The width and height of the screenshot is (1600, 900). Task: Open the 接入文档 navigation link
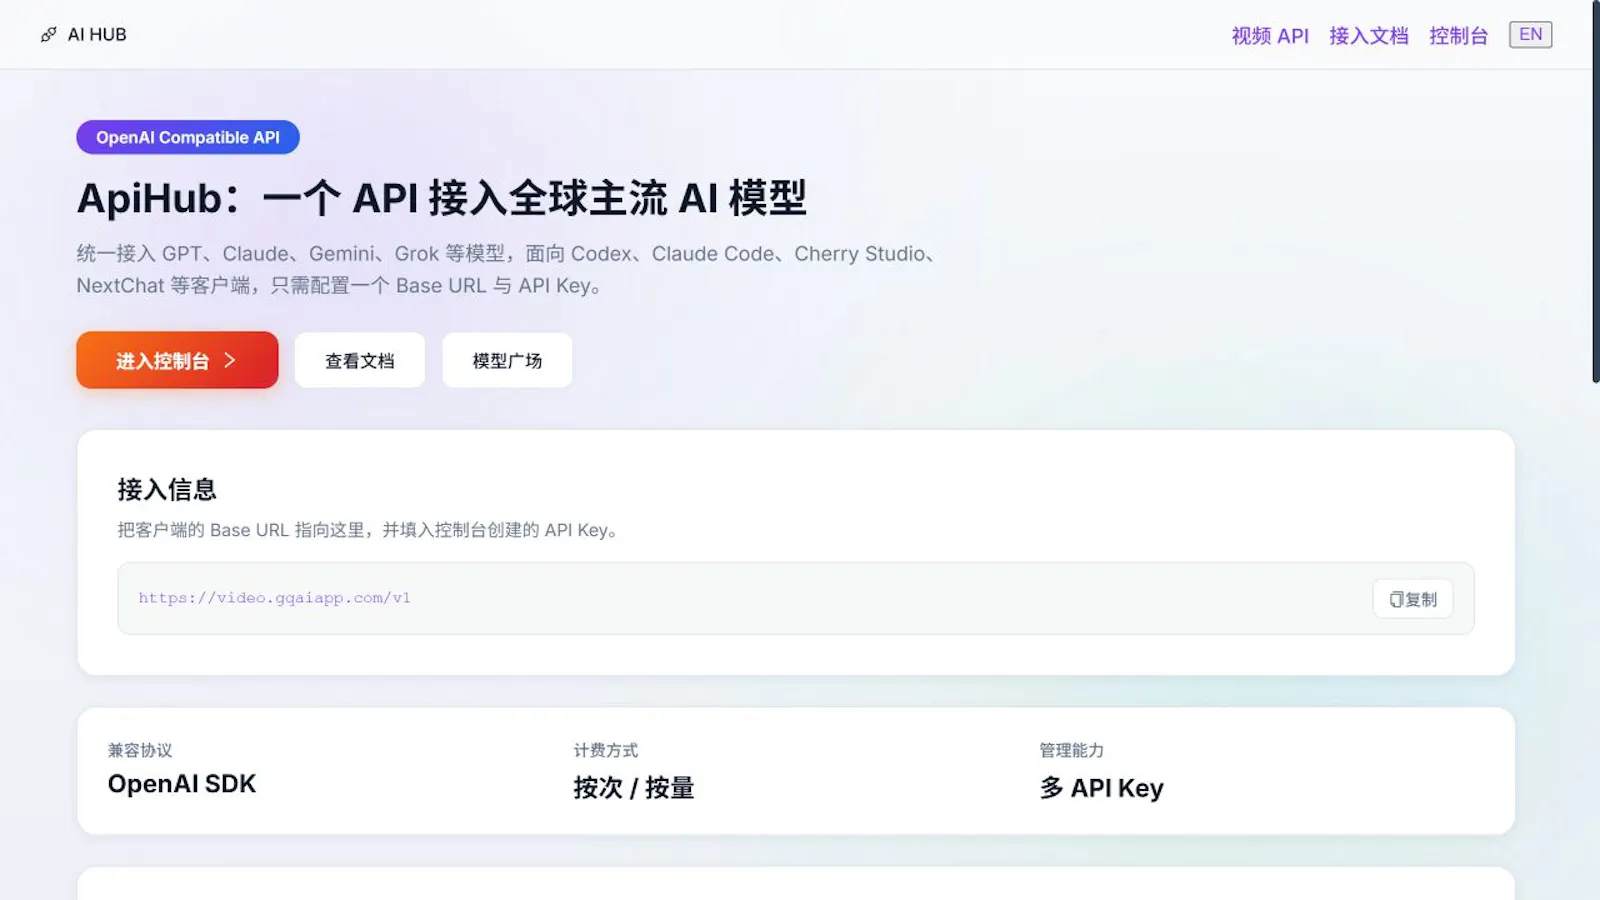click(x=1368, y=36)
